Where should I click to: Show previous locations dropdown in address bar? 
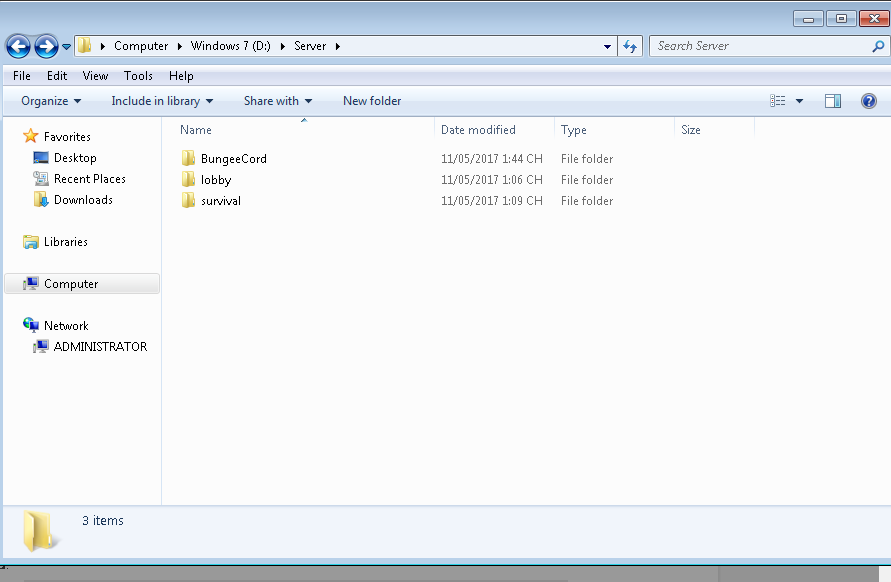[x=607, y=47]
